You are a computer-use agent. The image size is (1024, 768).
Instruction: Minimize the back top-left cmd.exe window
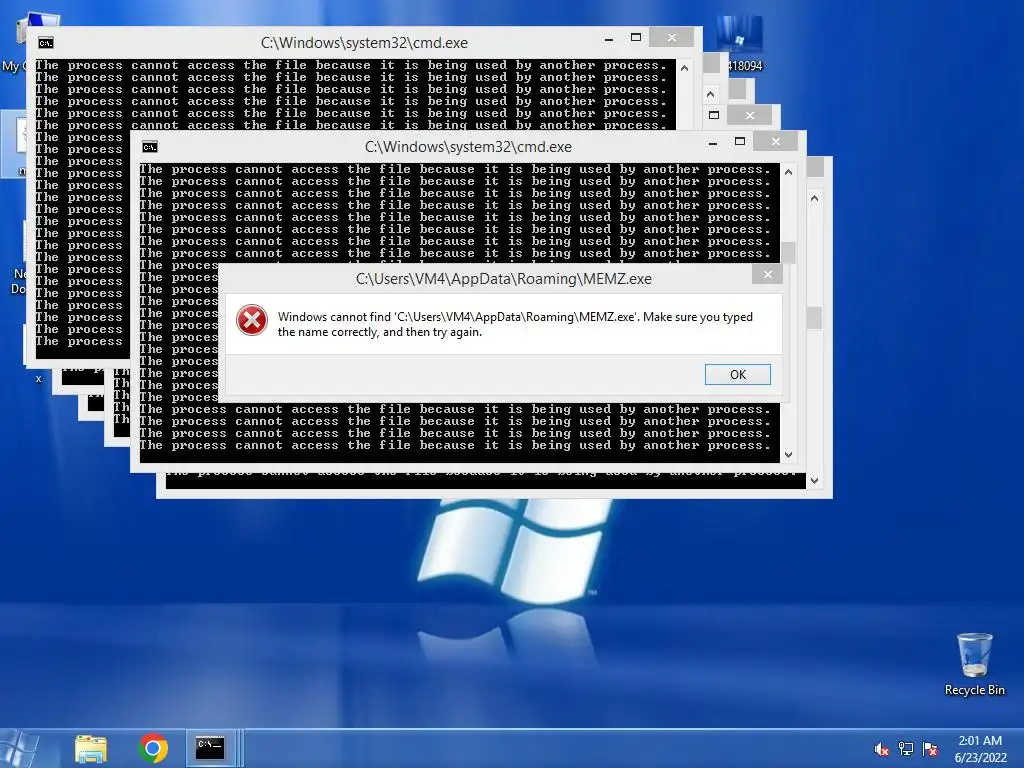[609, 39]
